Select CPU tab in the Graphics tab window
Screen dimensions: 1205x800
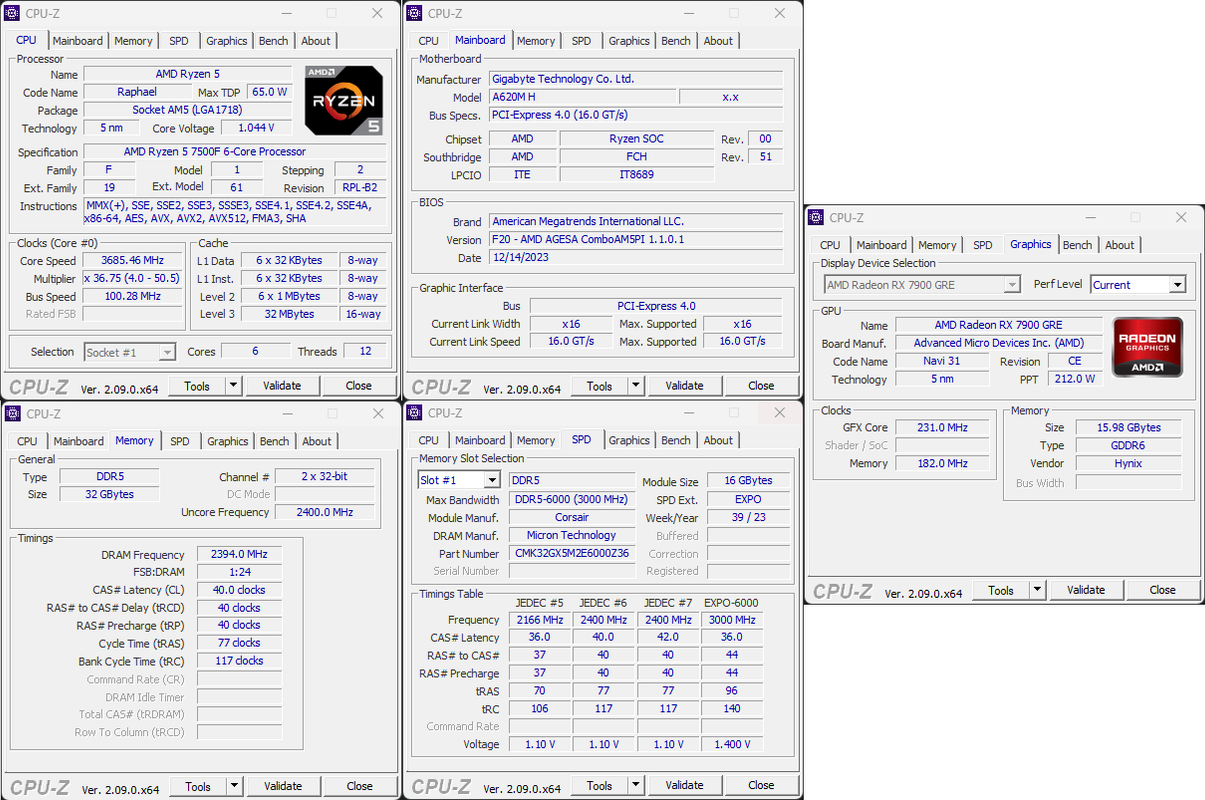coord(830,245)
